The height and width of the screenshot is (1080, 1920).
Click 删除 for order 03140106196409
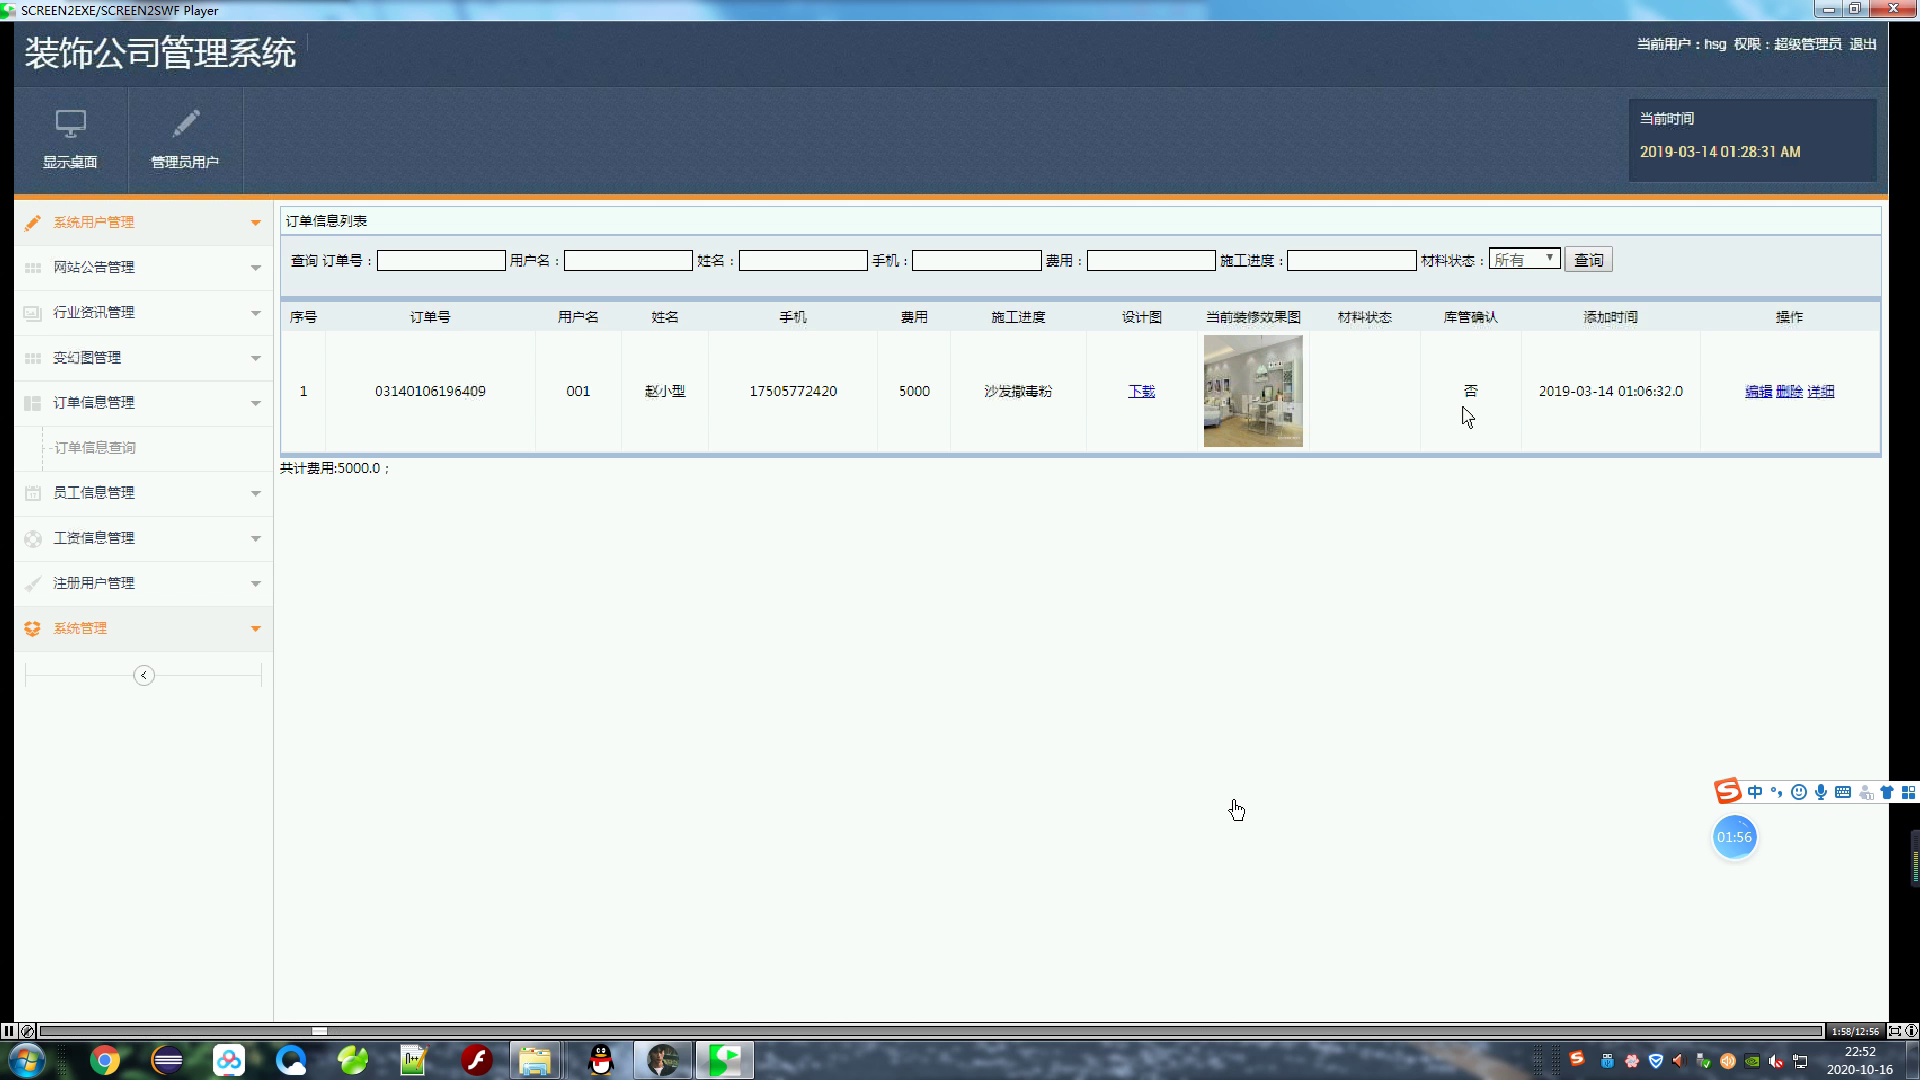tap(1789, 391)
